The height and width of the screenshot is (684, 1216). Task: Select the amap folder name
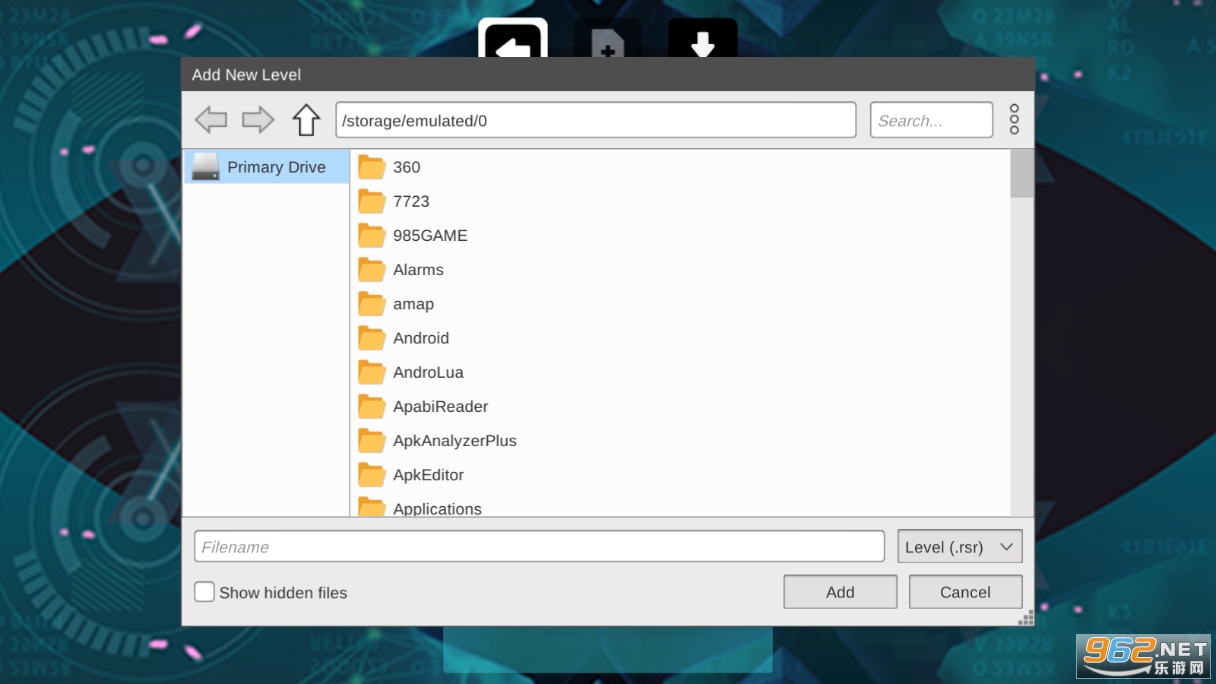click(x=413, y=304)
